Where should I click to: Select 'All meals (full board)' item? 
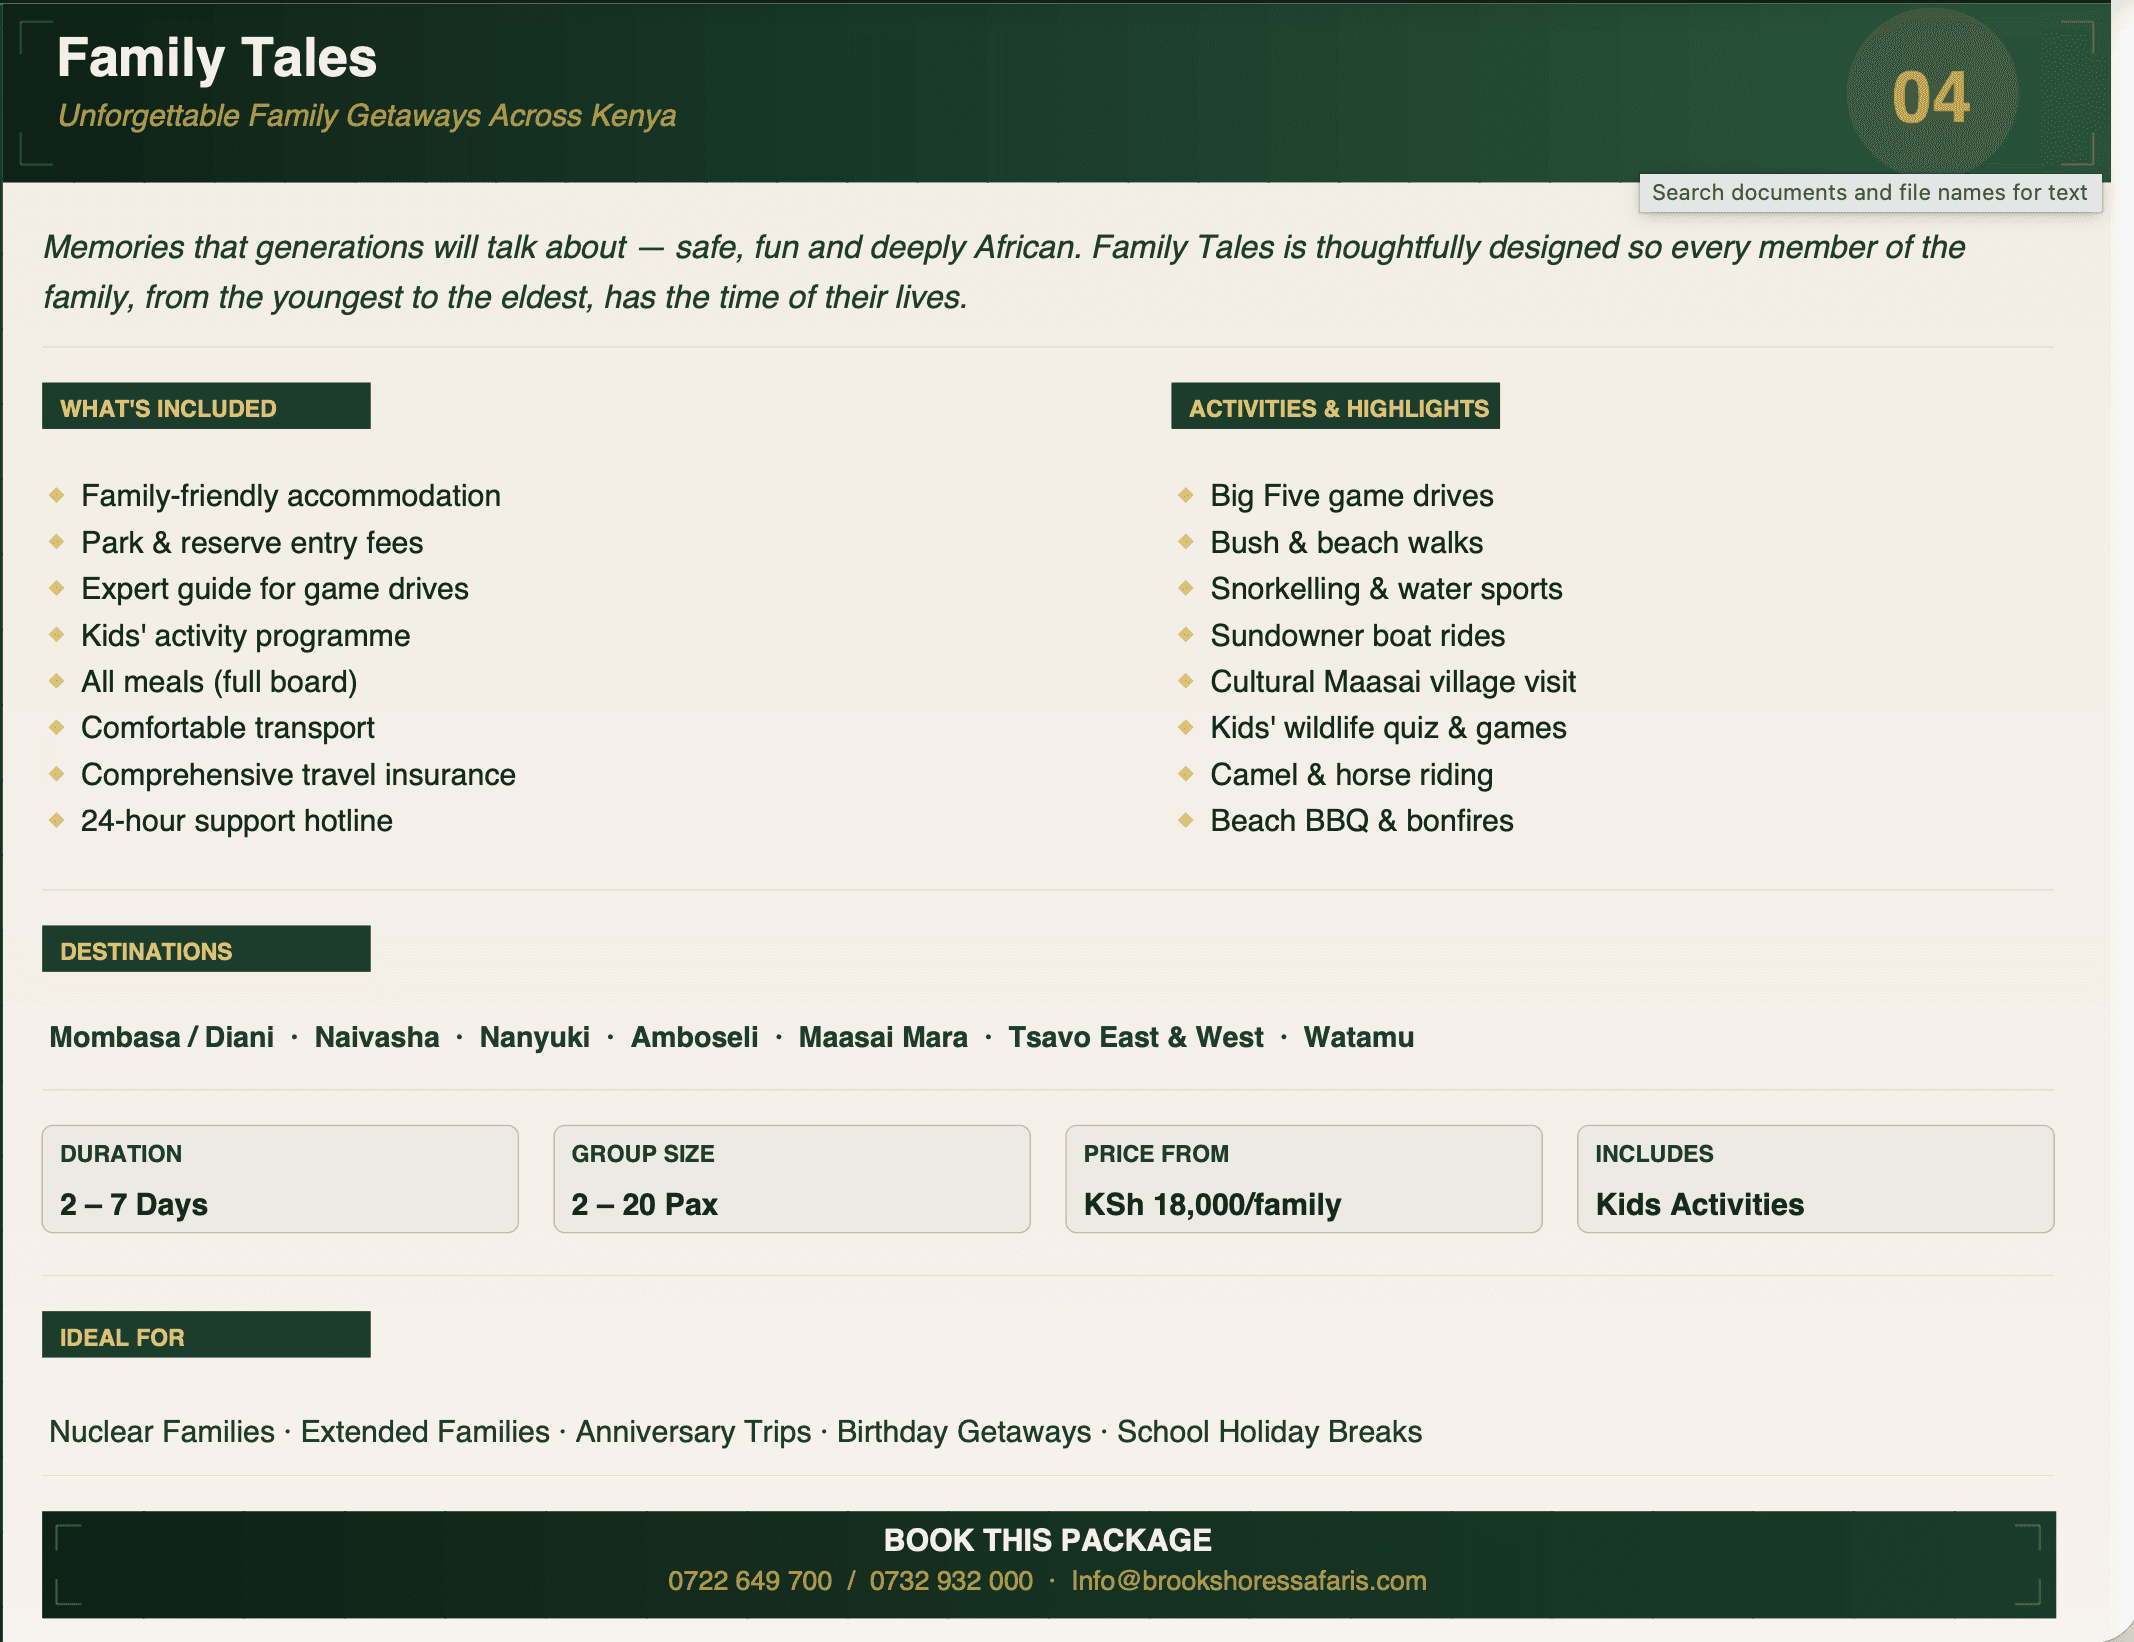pyautogui.click(x=219, y=682)
